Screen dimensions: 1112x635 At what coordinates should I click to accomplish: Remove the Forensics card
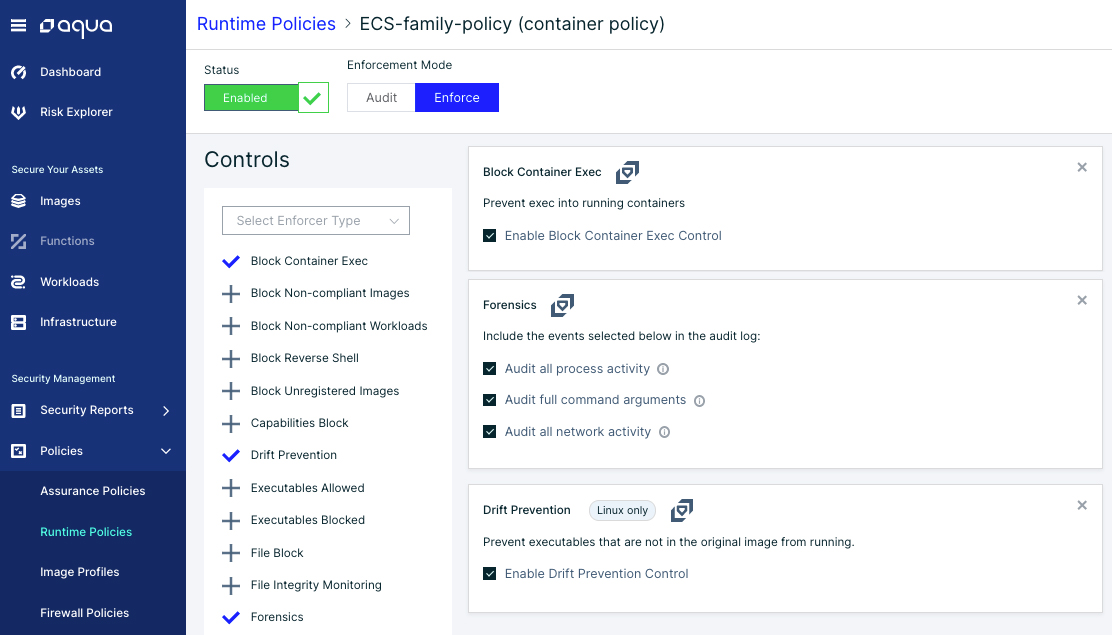click(x=1082, y=300)
